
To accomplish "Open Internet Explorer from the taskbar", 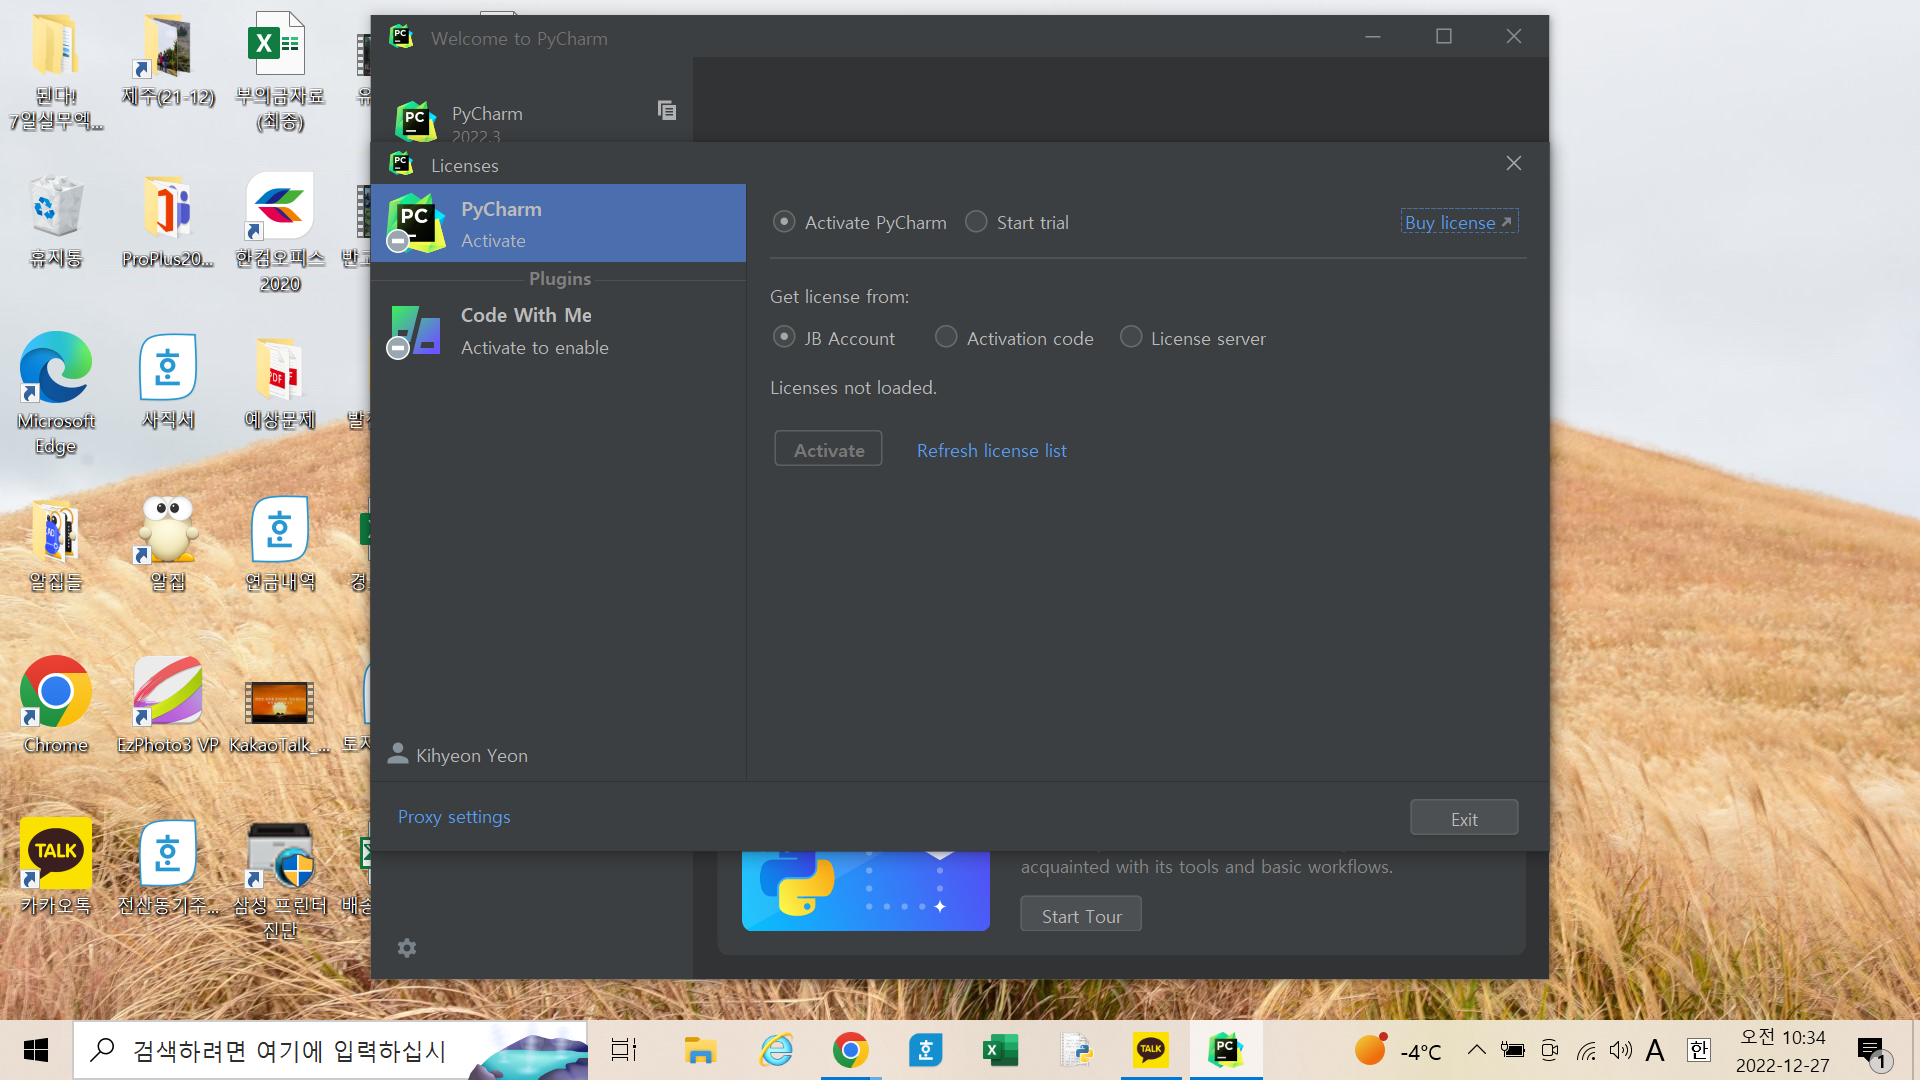I will pos(776,1050).
